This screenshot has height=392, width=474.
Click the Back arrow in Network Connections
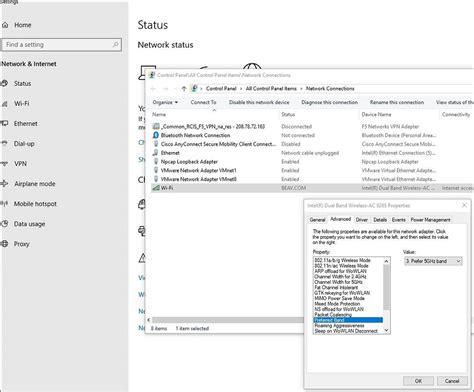click(x=153, y=89)
